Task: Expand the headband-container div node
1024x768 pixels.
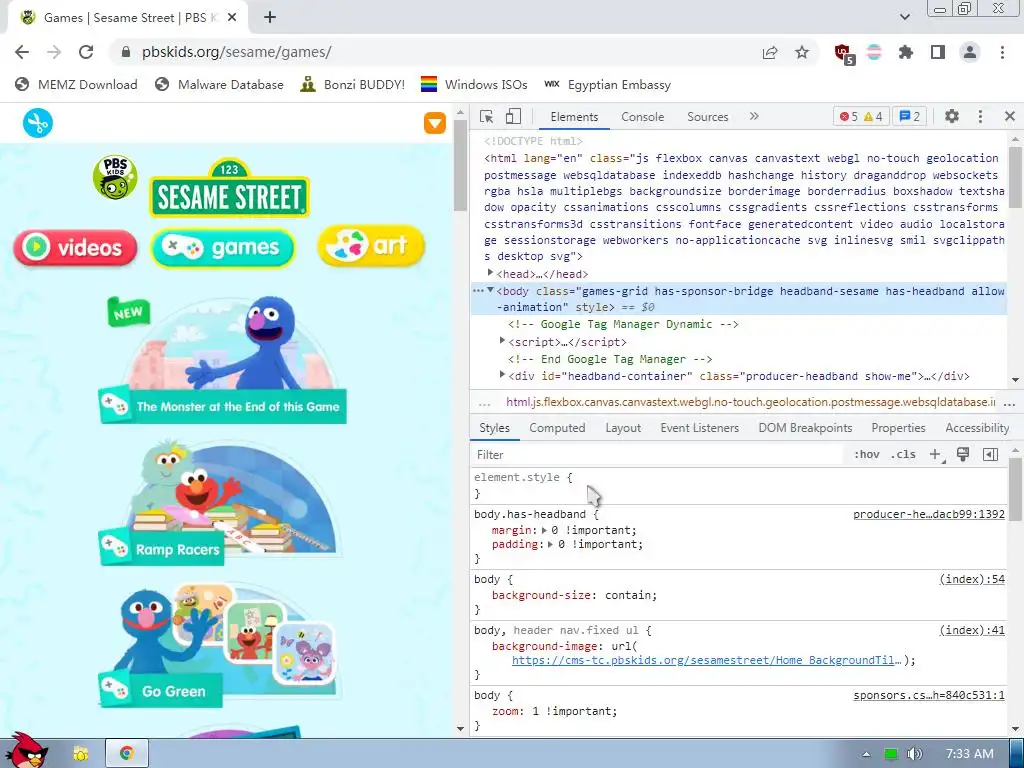Action: pos(502,375)
